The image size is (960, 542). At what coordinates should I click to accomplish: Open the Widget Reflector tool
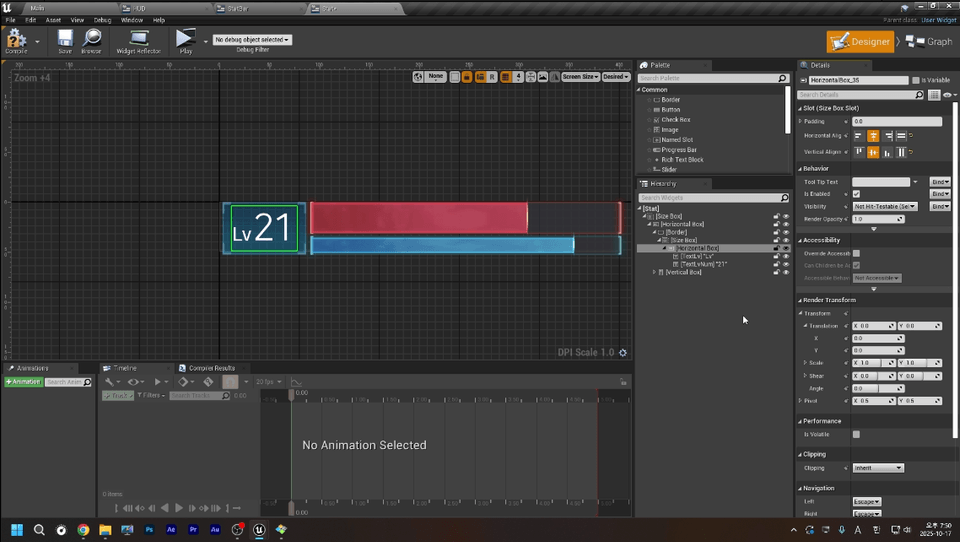click(x=139, y=39)
